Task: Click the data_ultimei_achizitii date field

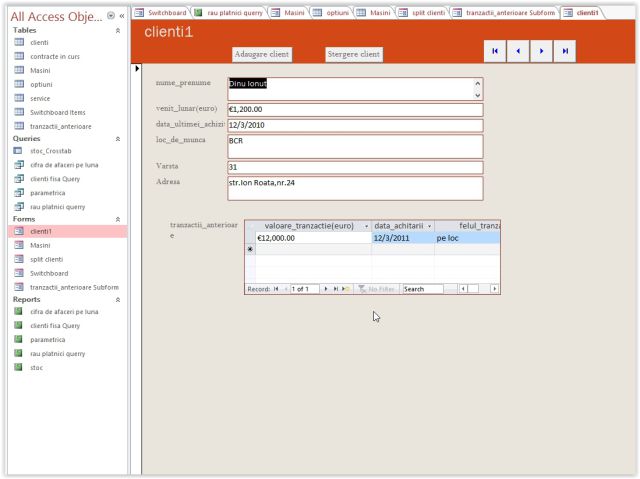Action: (355, 125)
